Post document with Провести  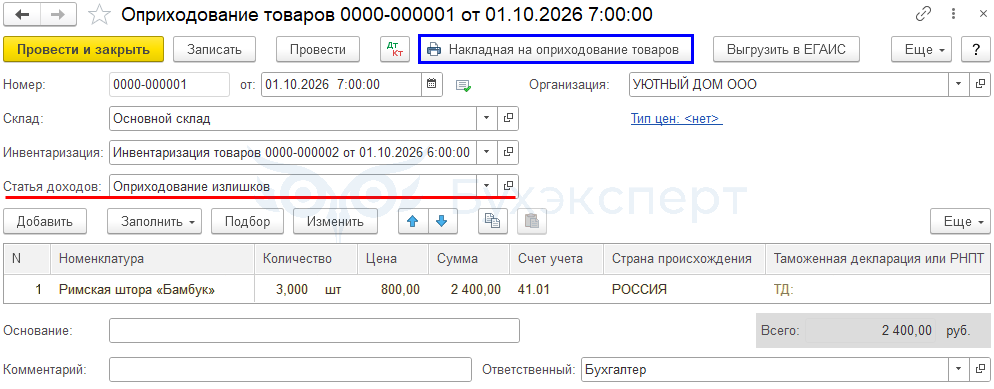tap(318, 49)
